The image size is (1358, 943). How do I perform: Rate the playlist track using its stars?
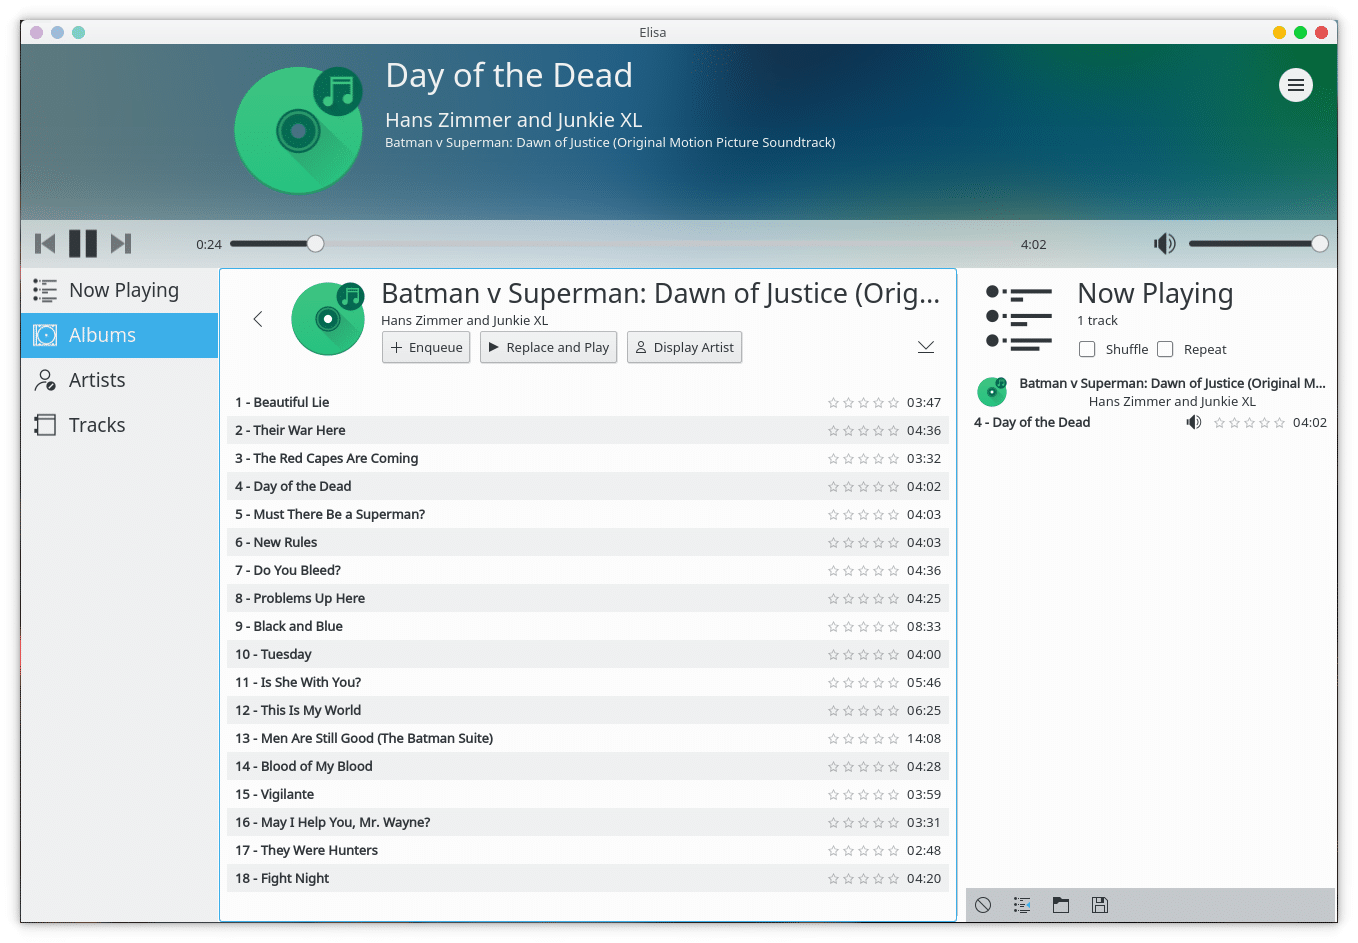[1249, 422]
